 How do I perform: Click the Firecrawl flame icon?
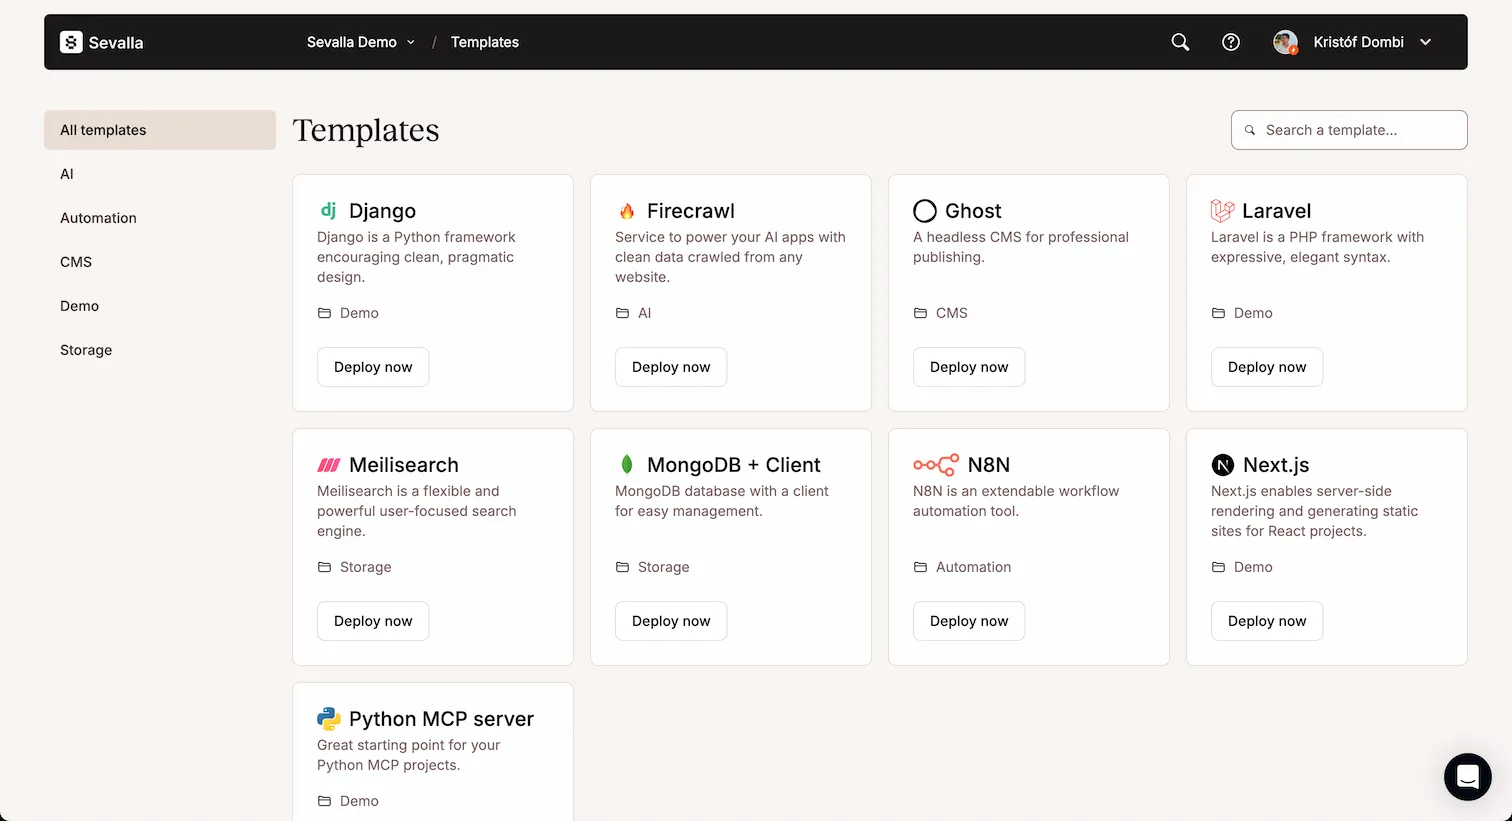pyautogui.click(x=627, y=211)
